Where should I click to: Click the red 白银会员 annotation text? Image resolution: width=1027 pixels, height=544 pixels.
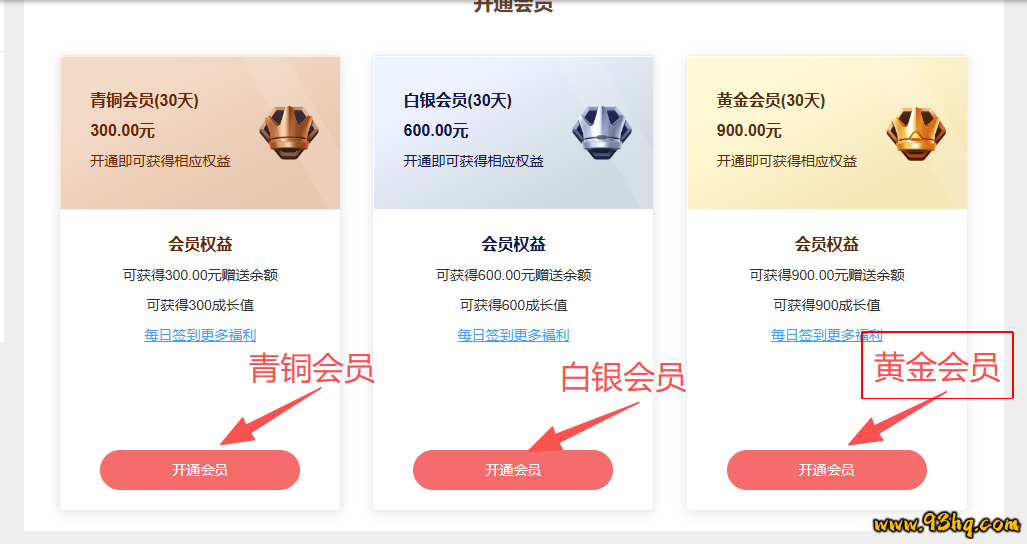pos(623,378)
